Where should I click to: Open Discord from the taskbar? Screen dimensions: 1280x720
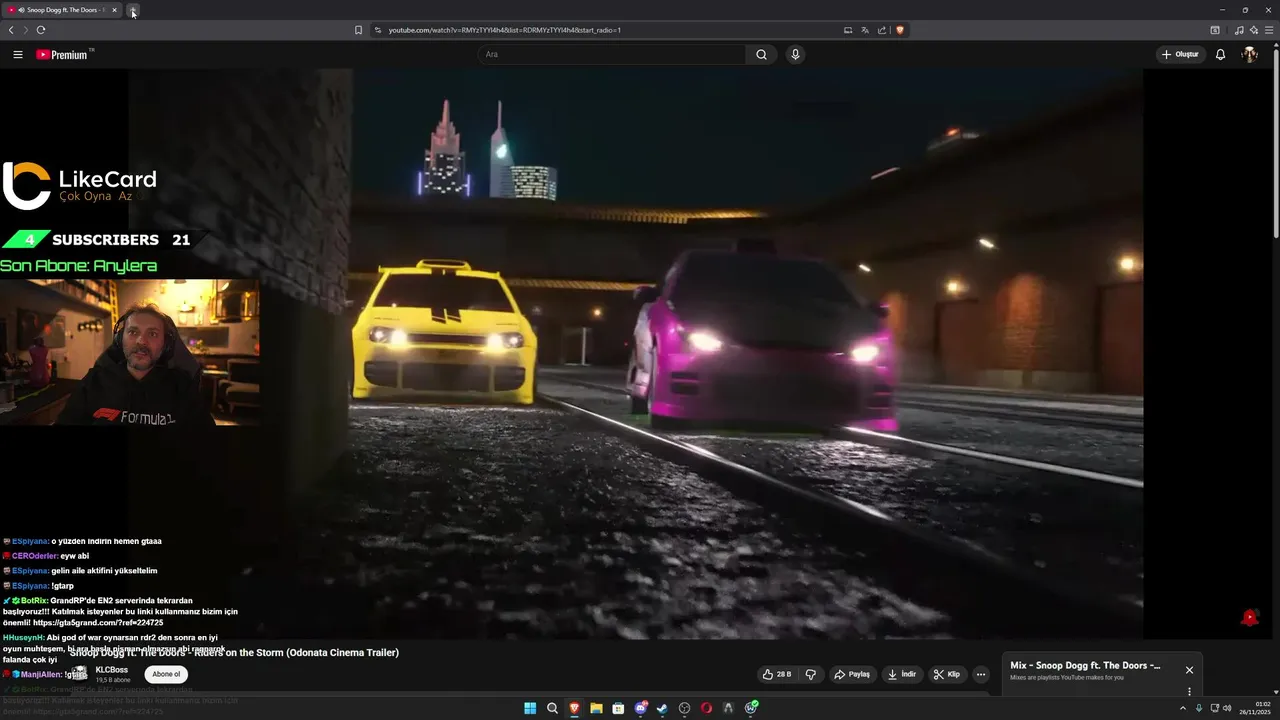coord(640,708)
